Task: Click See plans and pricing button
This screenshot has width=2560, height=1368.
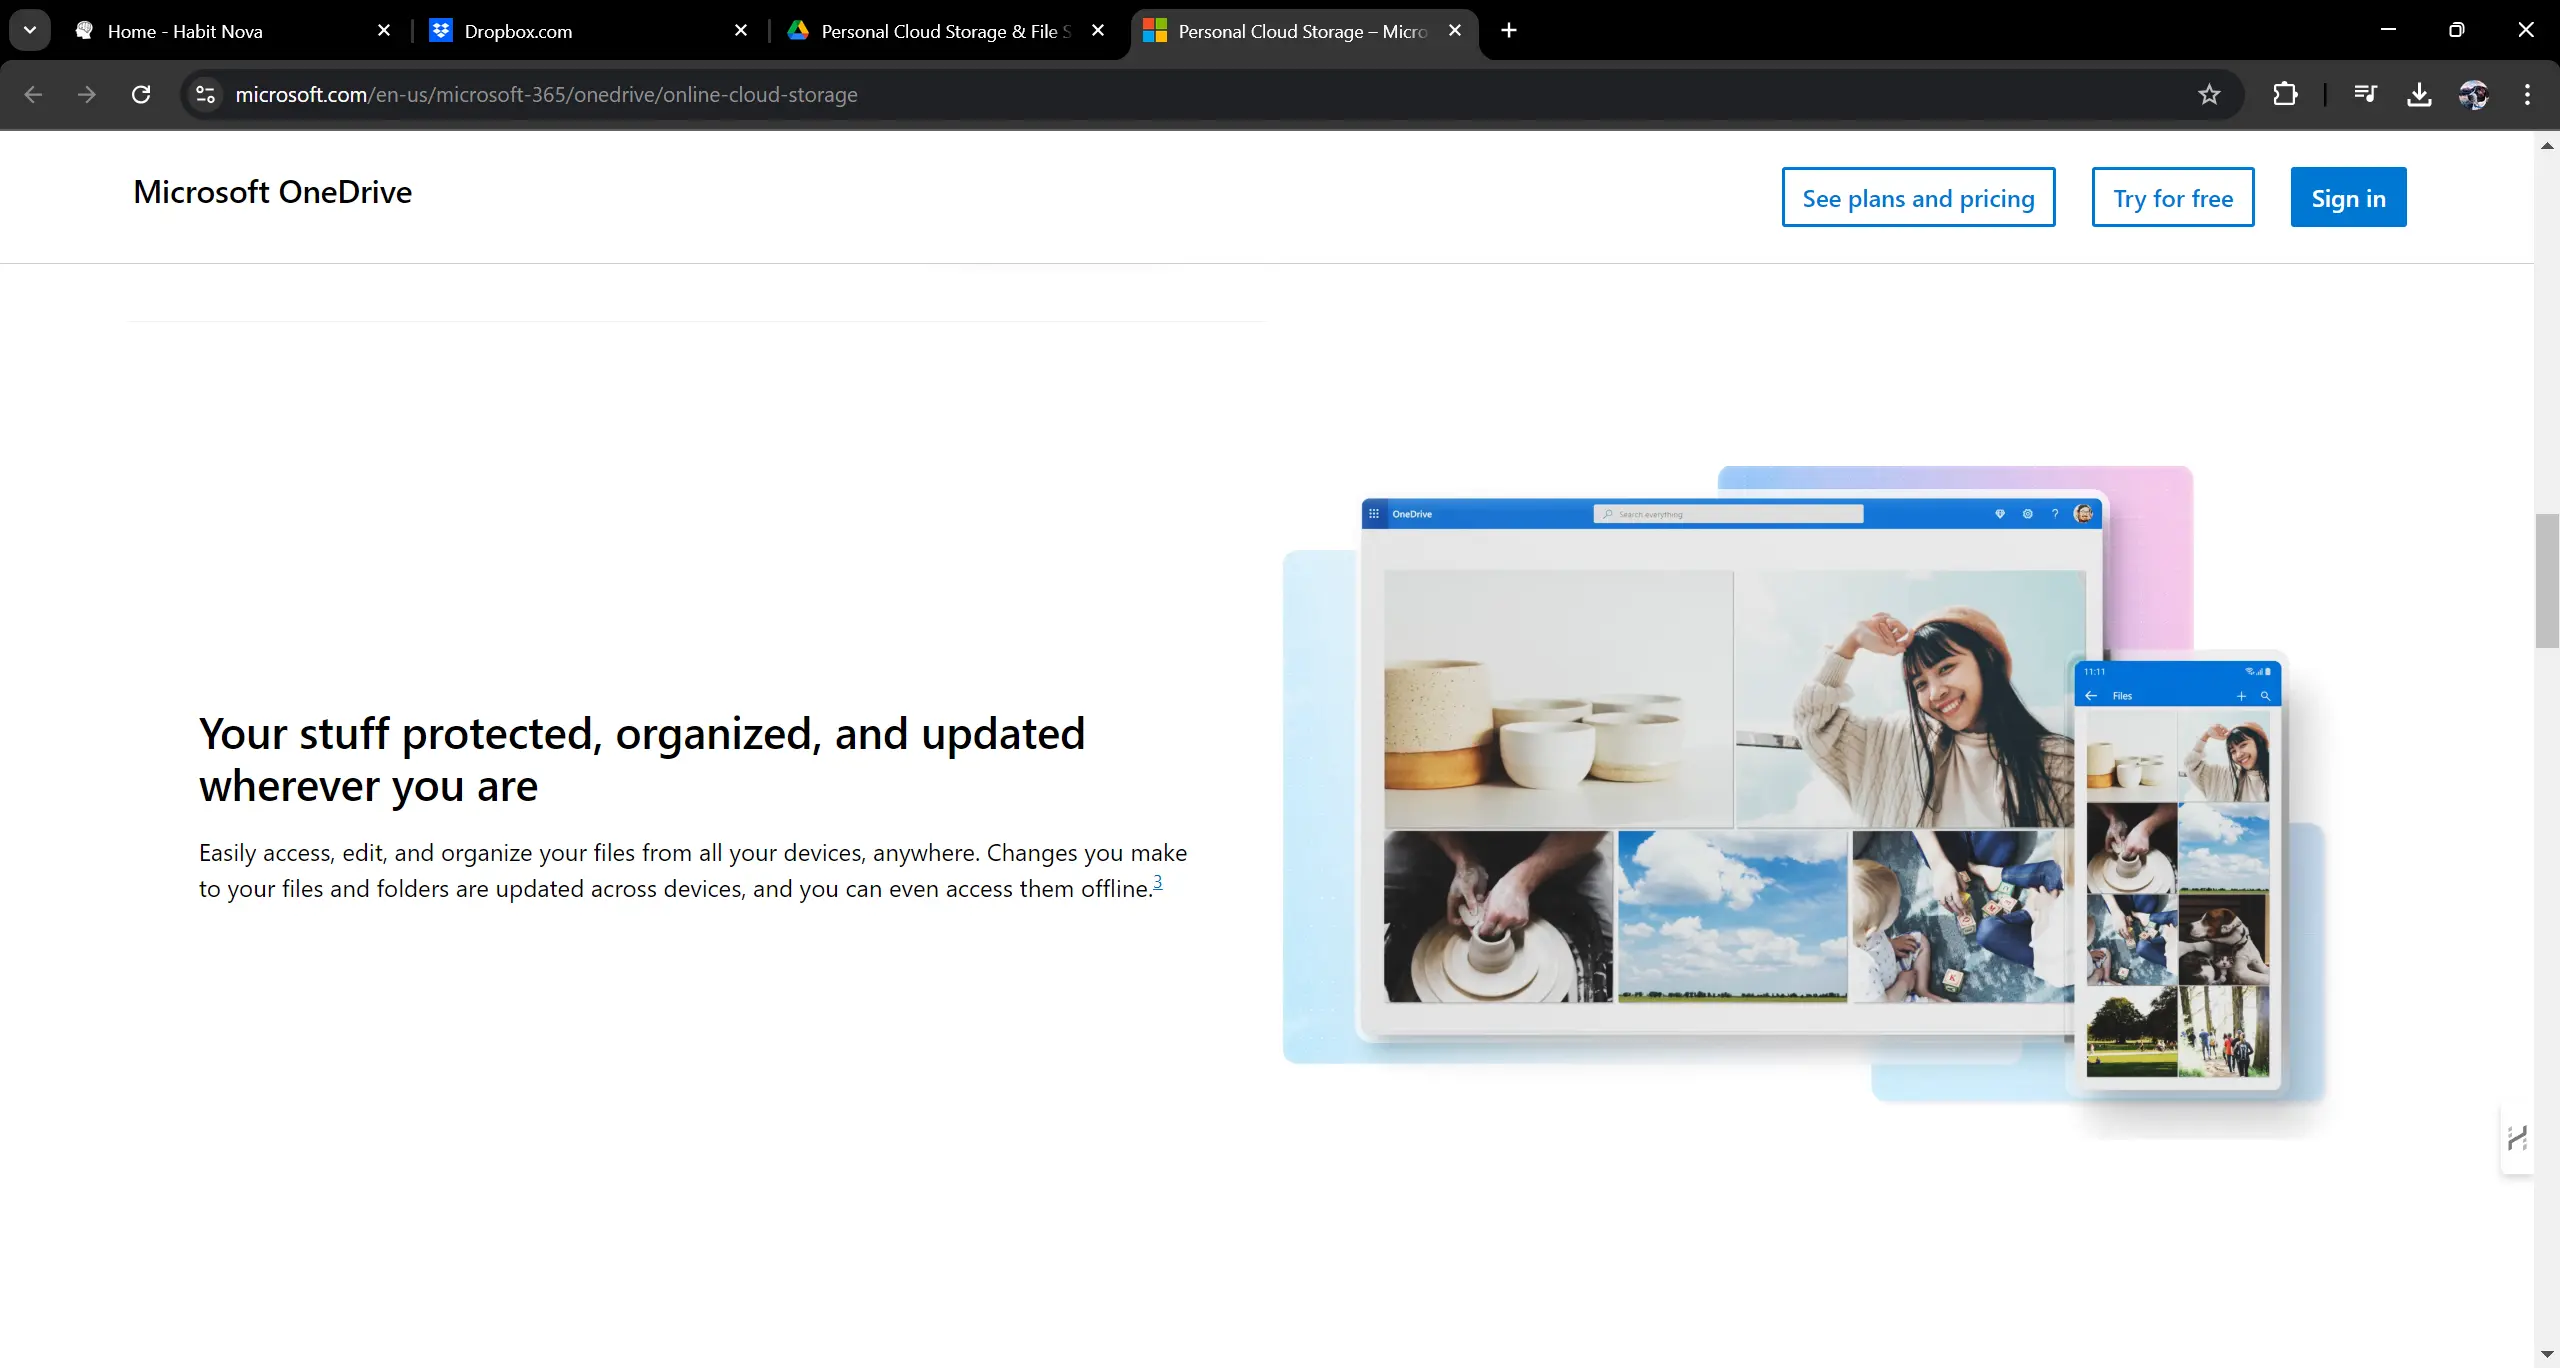Action: [1918, 197]
